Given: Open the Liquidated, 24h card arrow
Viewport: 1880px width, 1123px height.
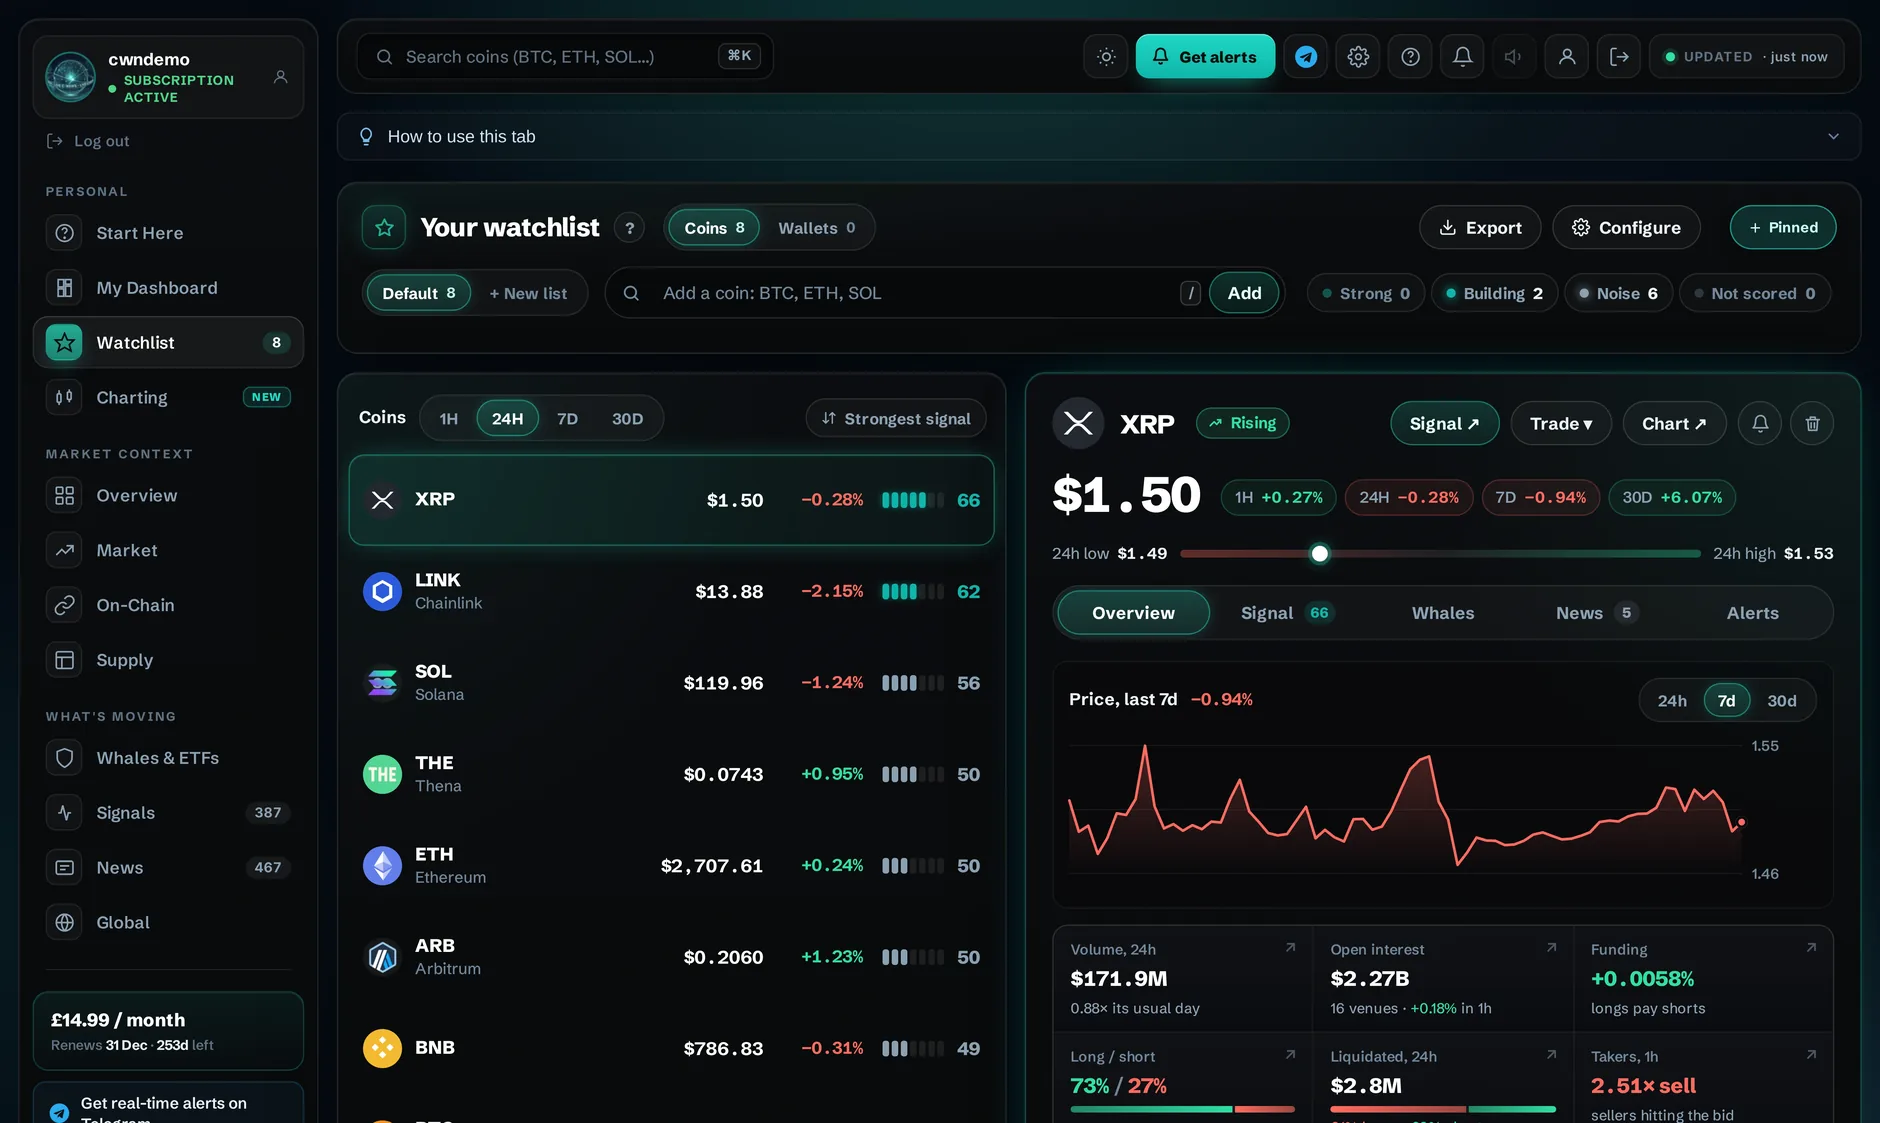Looking at the screenshot, I should [1551, 1055].
